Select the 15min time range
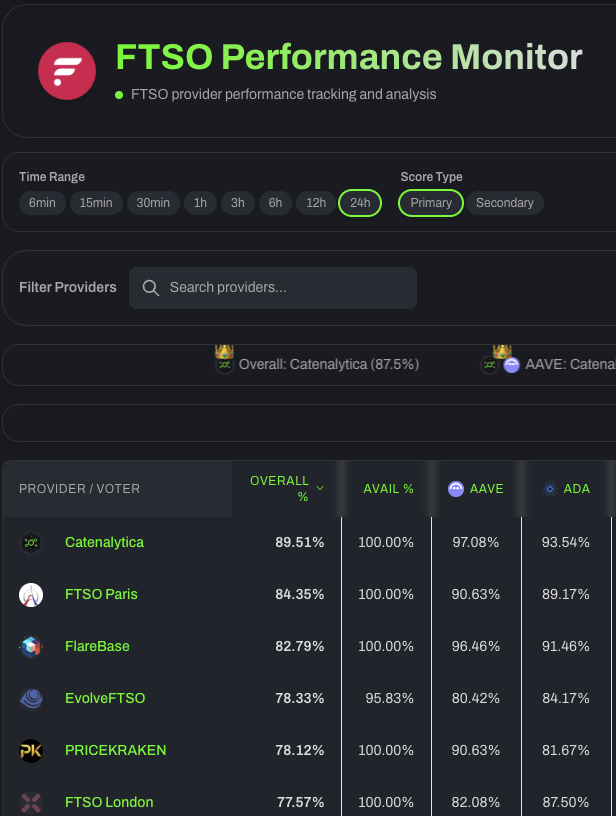 coord(96,203)
